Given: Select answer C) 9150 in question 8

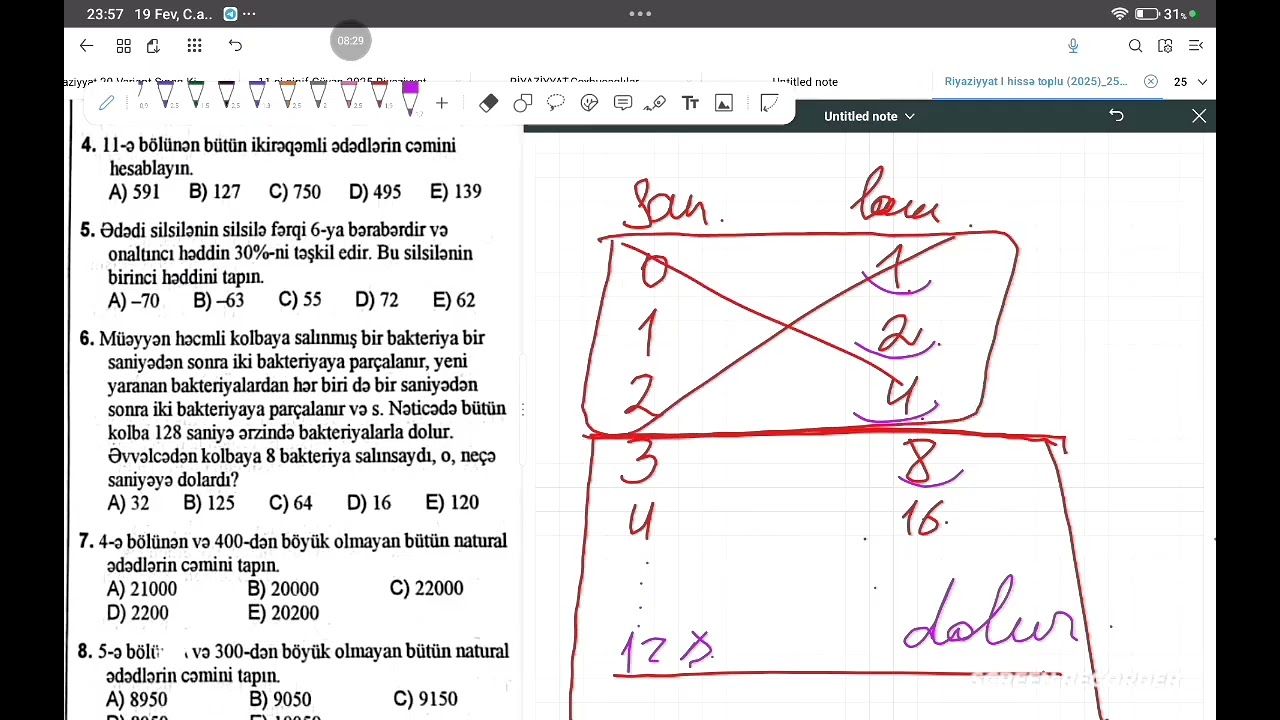Looking at the screenshot, I should pos(425,699).
